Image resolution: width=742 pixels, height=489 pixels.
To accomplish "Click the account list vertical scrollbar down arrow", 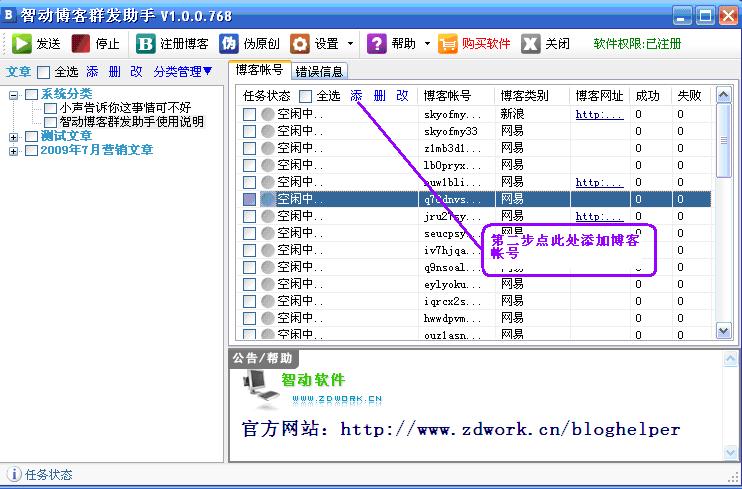I will click(x=724, y=330).
